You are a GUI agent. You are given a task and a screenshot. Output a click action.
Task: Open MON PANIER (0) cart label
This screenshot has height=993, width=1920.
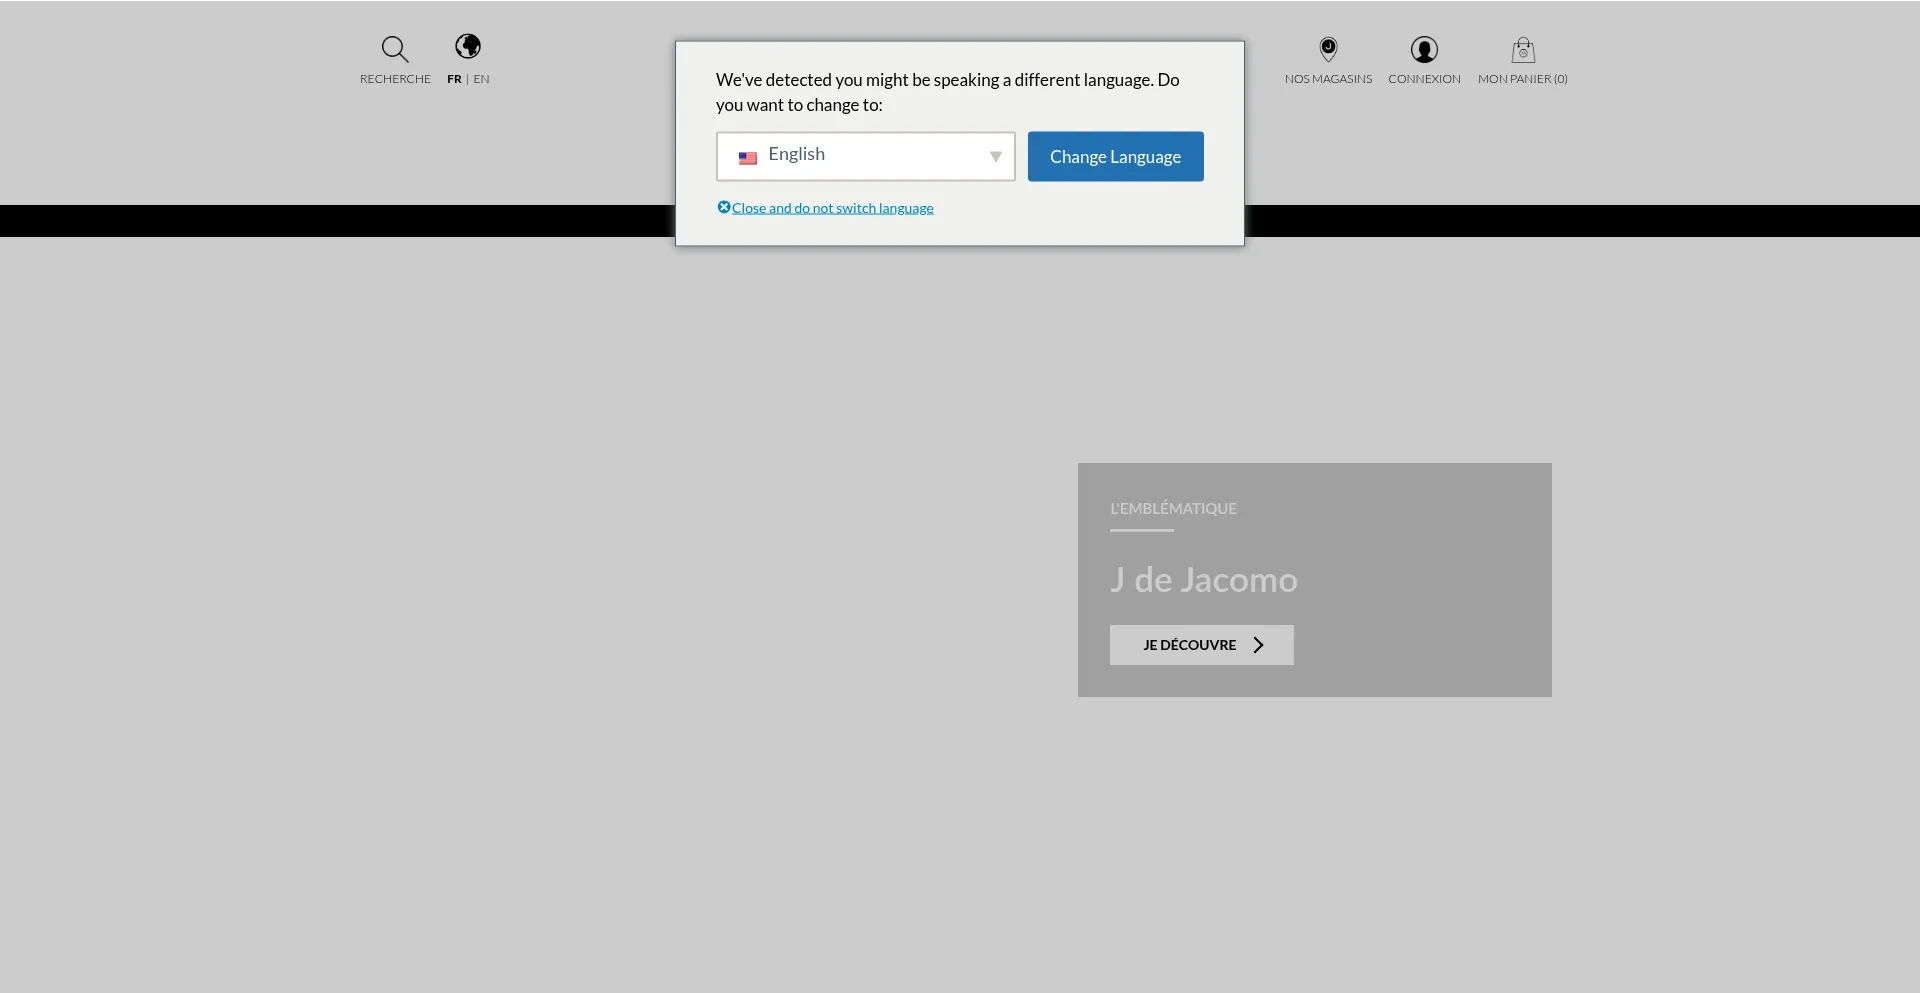click(x=1522, y=79)
